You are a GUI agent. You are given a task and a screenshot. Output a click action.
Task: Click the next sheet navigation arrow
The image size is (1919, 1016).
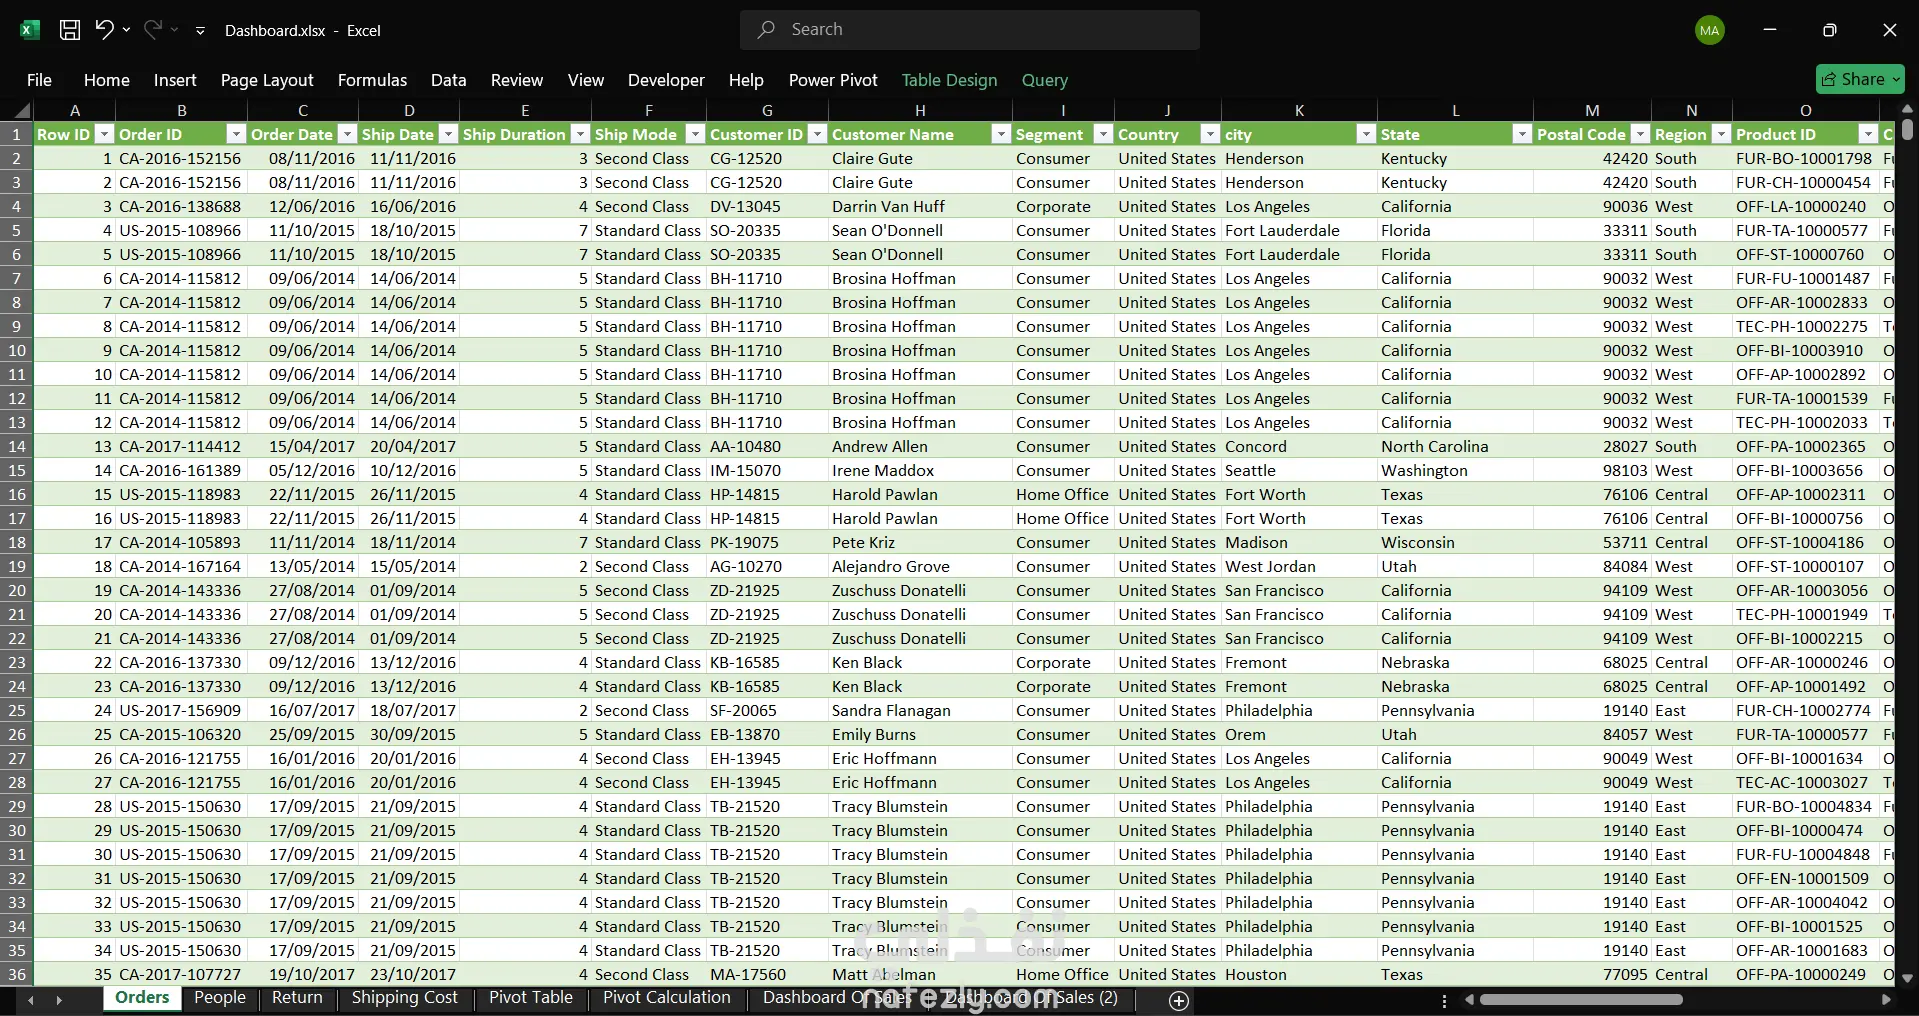pos(59,1000)
